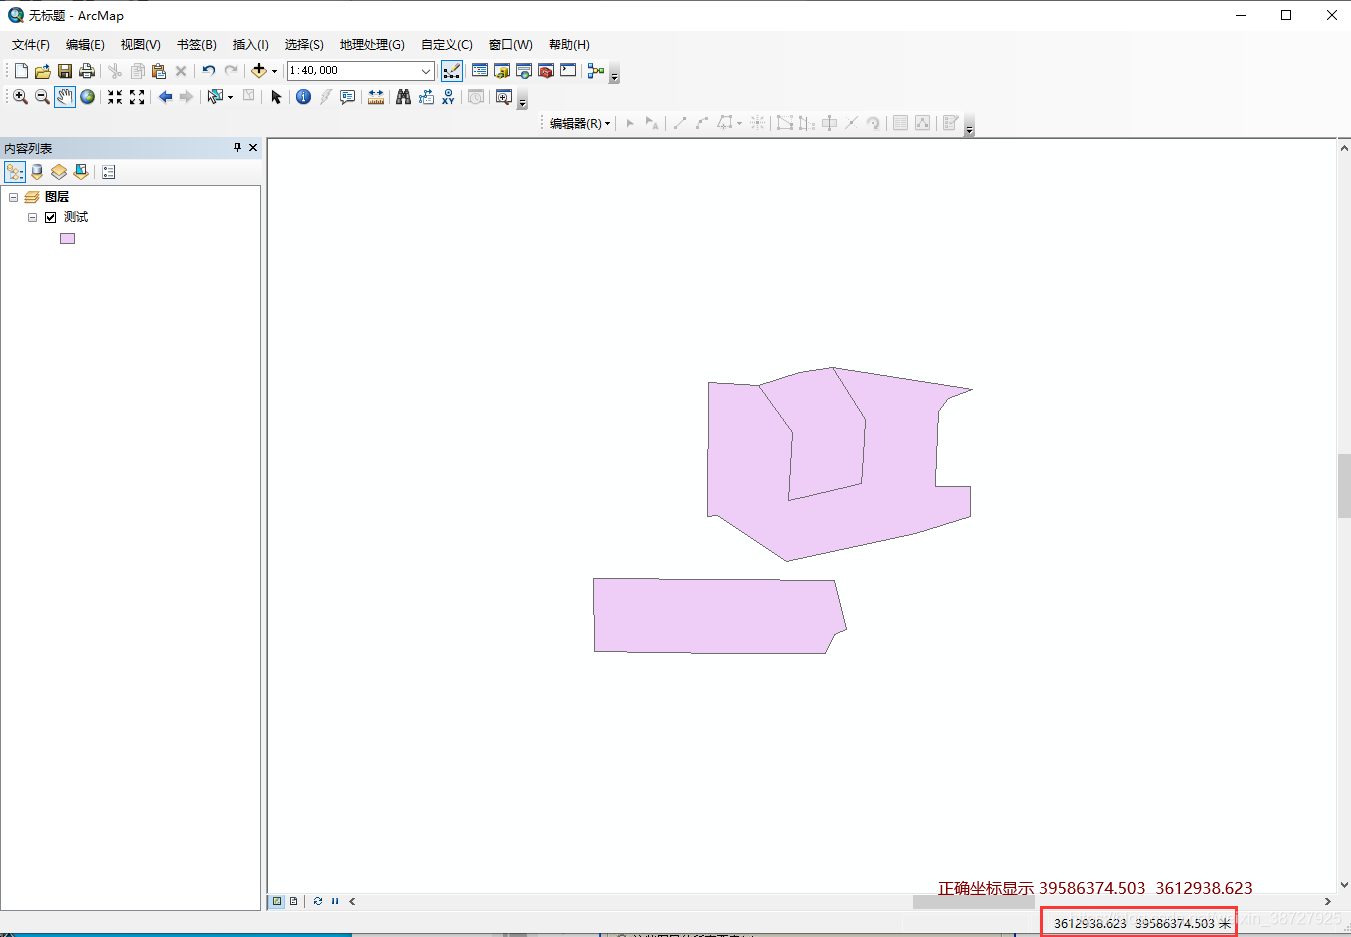Go back to previous extent
1351x937 pixels.
(165, 97)
